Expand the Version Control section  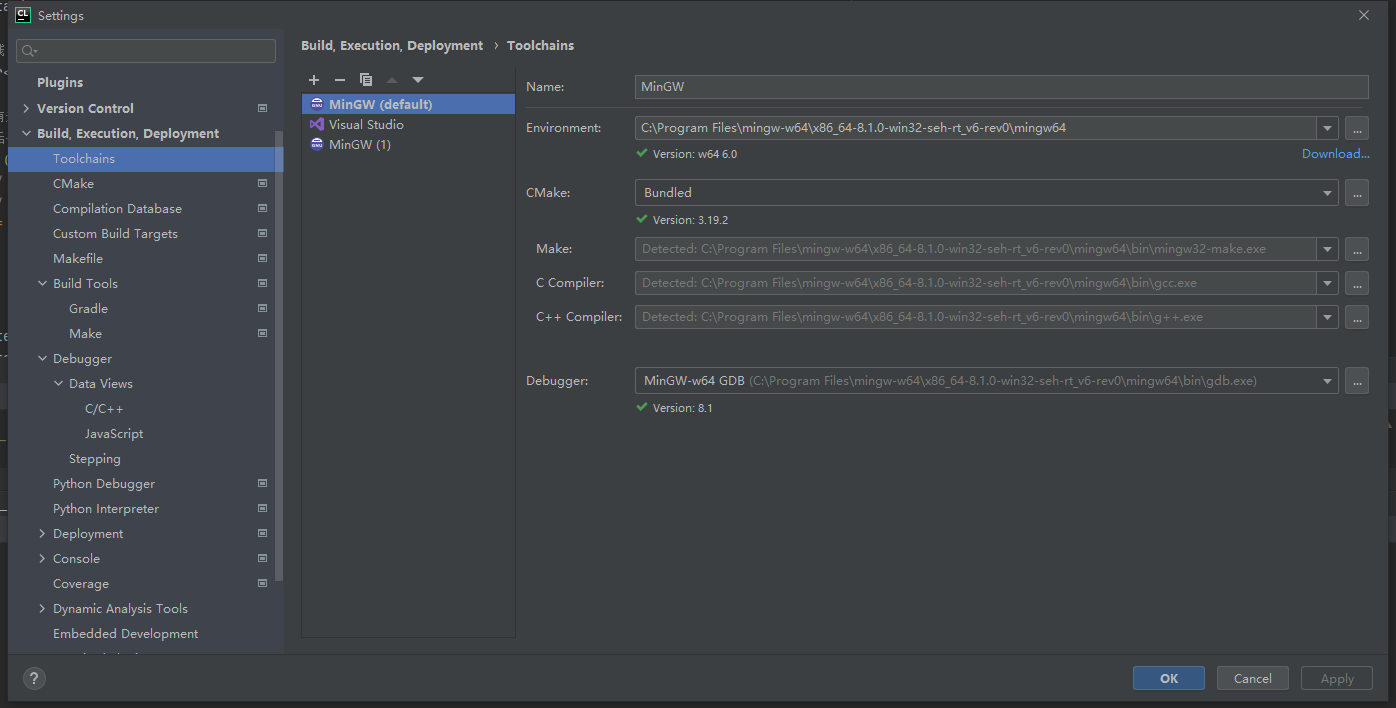pos(26,108)
